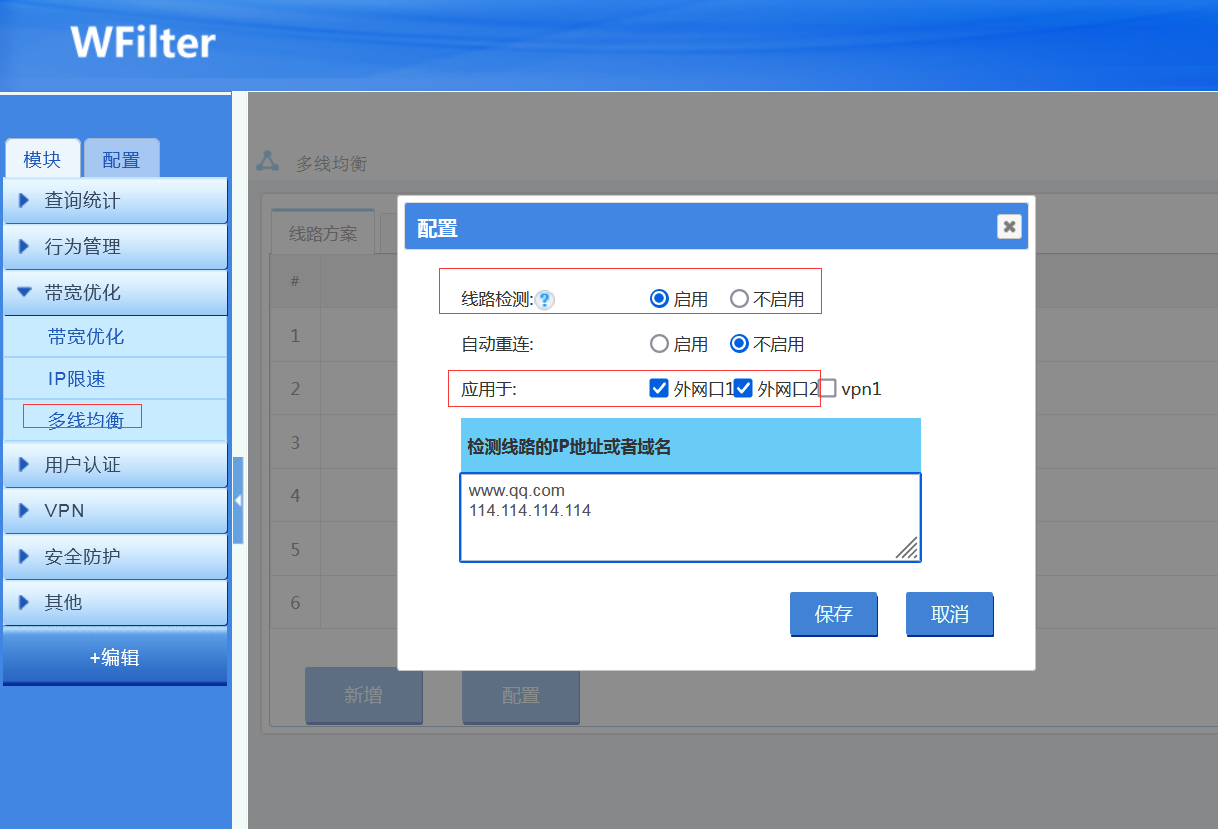This screenshot has width=1218, height=829.
Task: Click the sidebar collapse arrow handle
Action: pyautogui.click(x=238, y=500)
